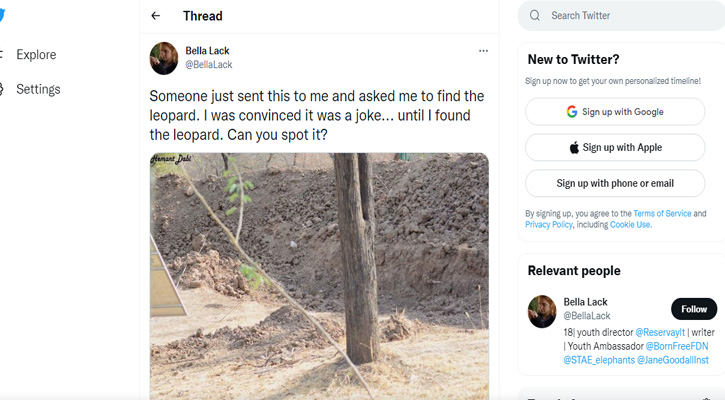This screenshot has height=400, width=725.
Task: Click the Twitter bird logo
Action: click(x=3, y=15)
